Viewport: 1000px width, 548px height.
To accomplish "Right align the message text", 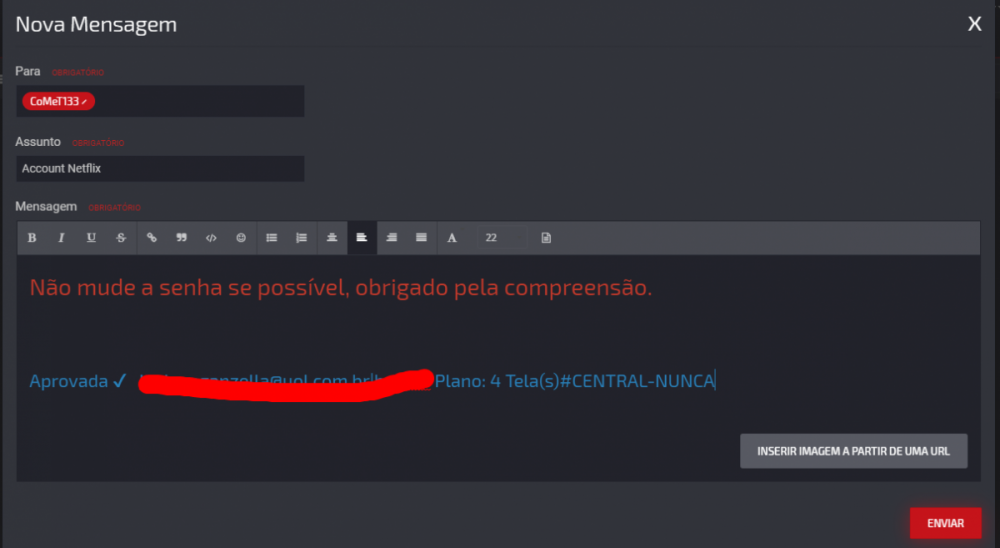I will pos(392,238).
